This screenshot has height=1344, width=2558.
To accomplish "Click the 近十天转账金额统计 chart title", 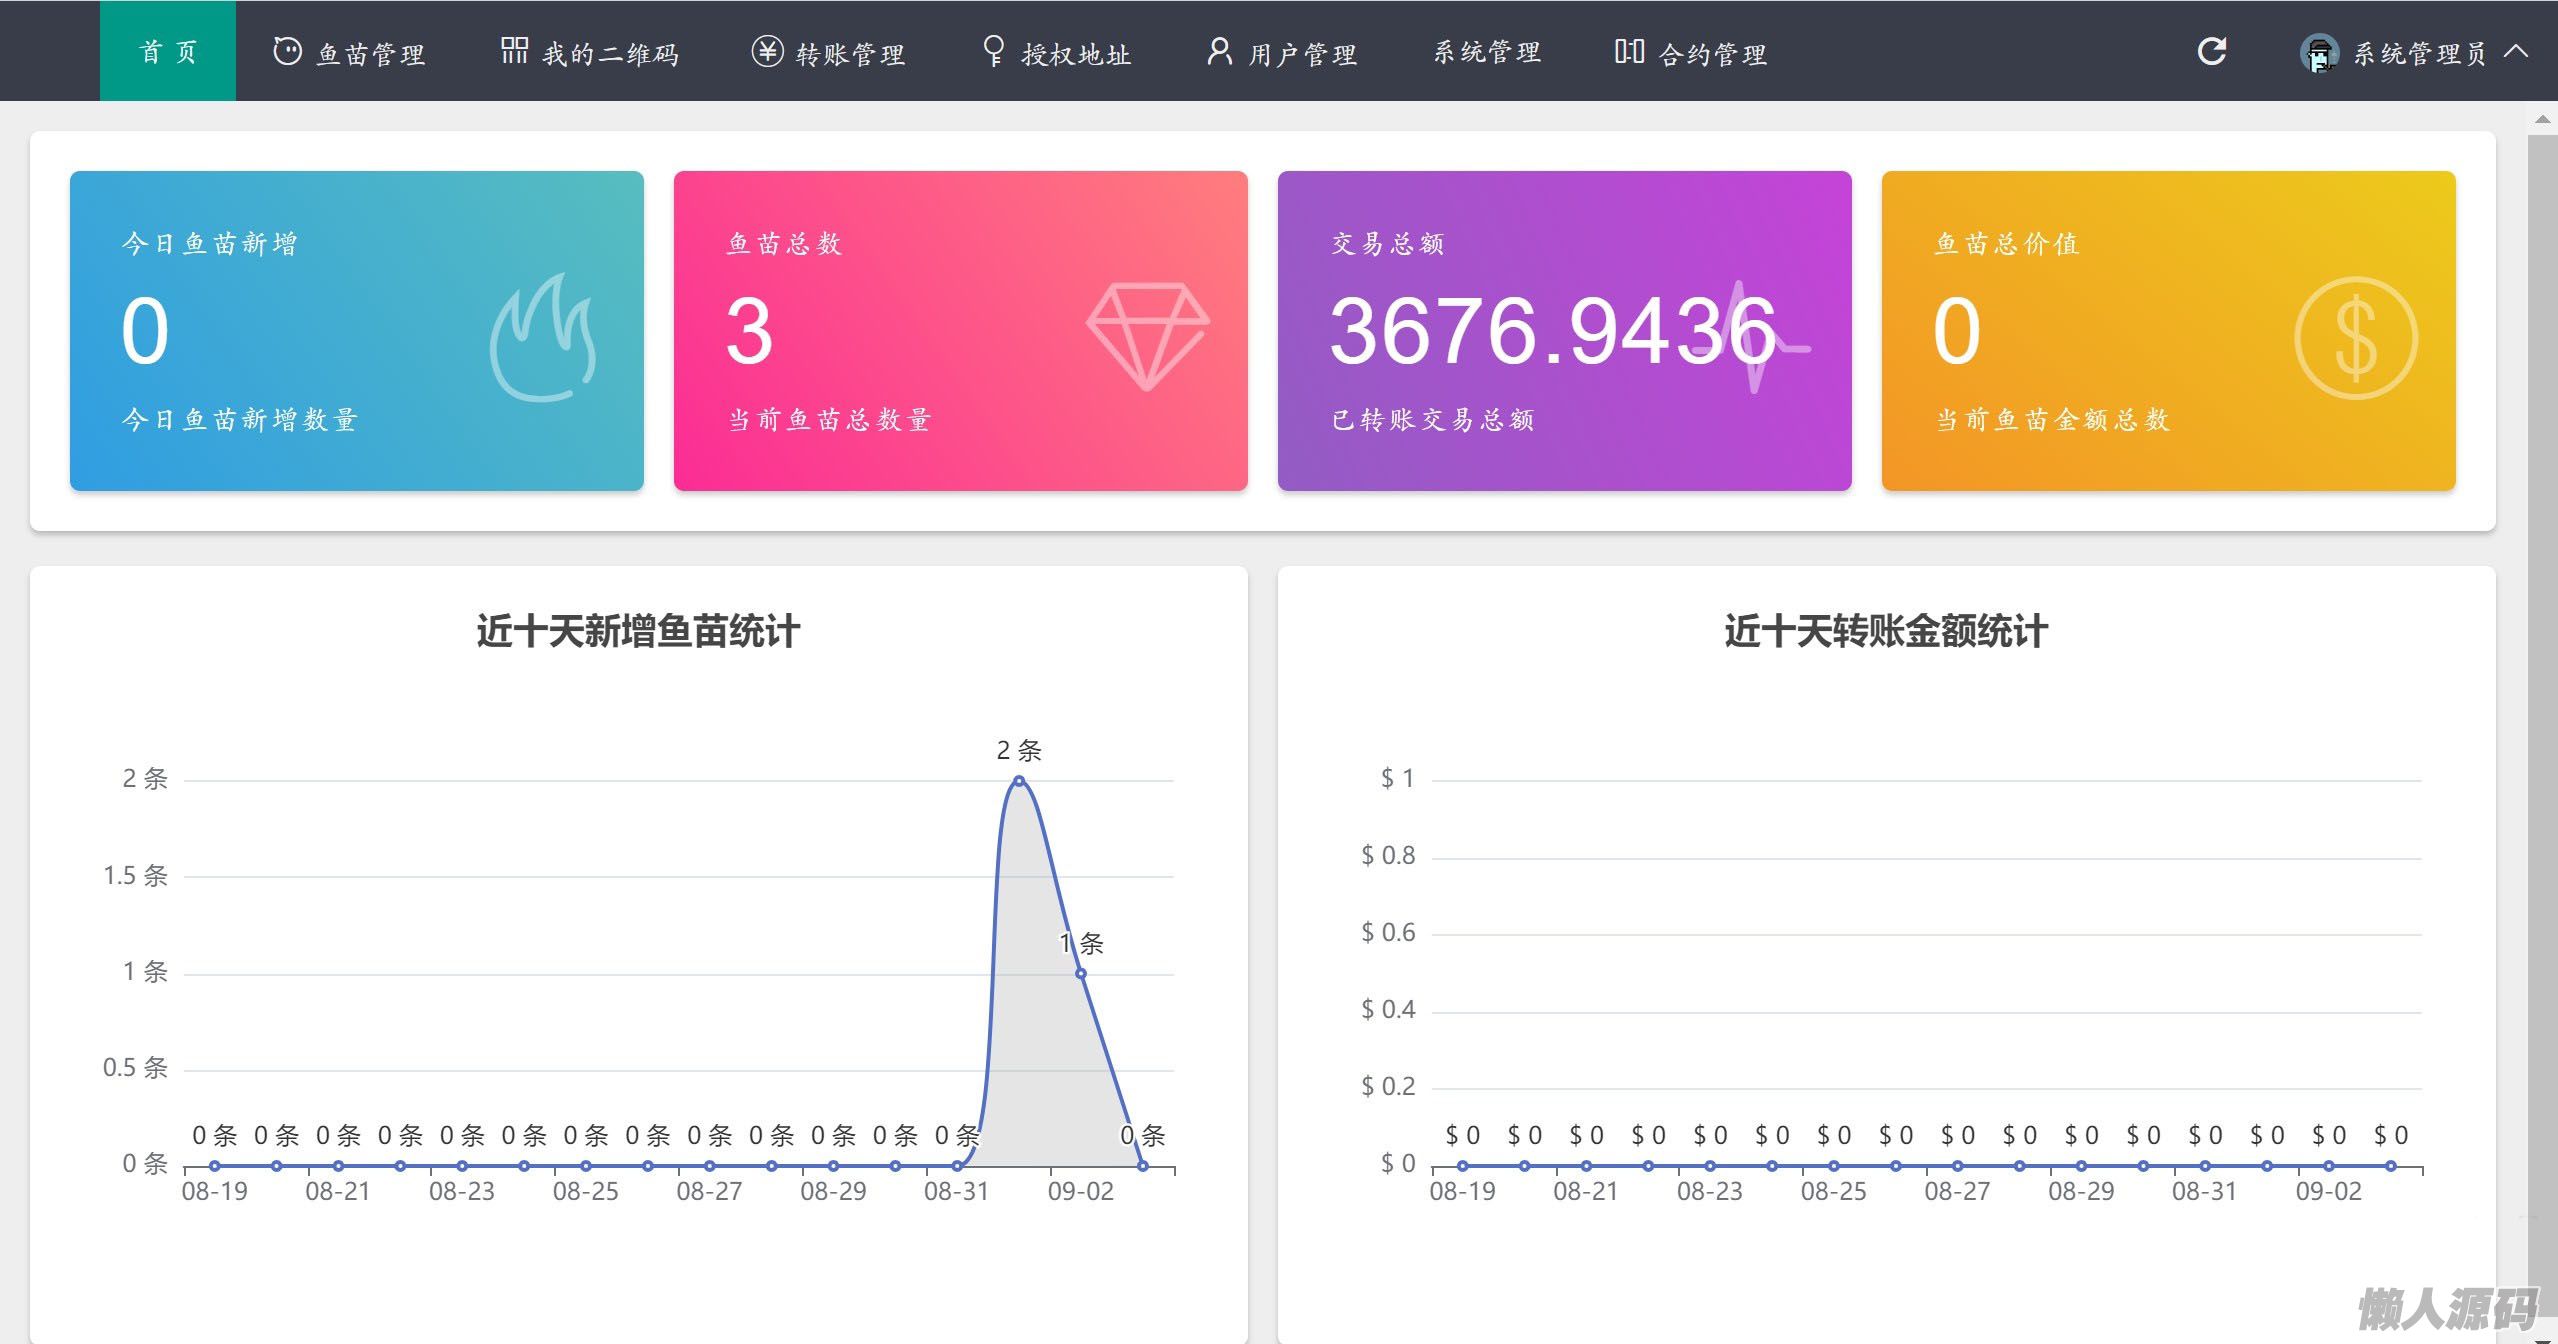I will point(1885,632).
